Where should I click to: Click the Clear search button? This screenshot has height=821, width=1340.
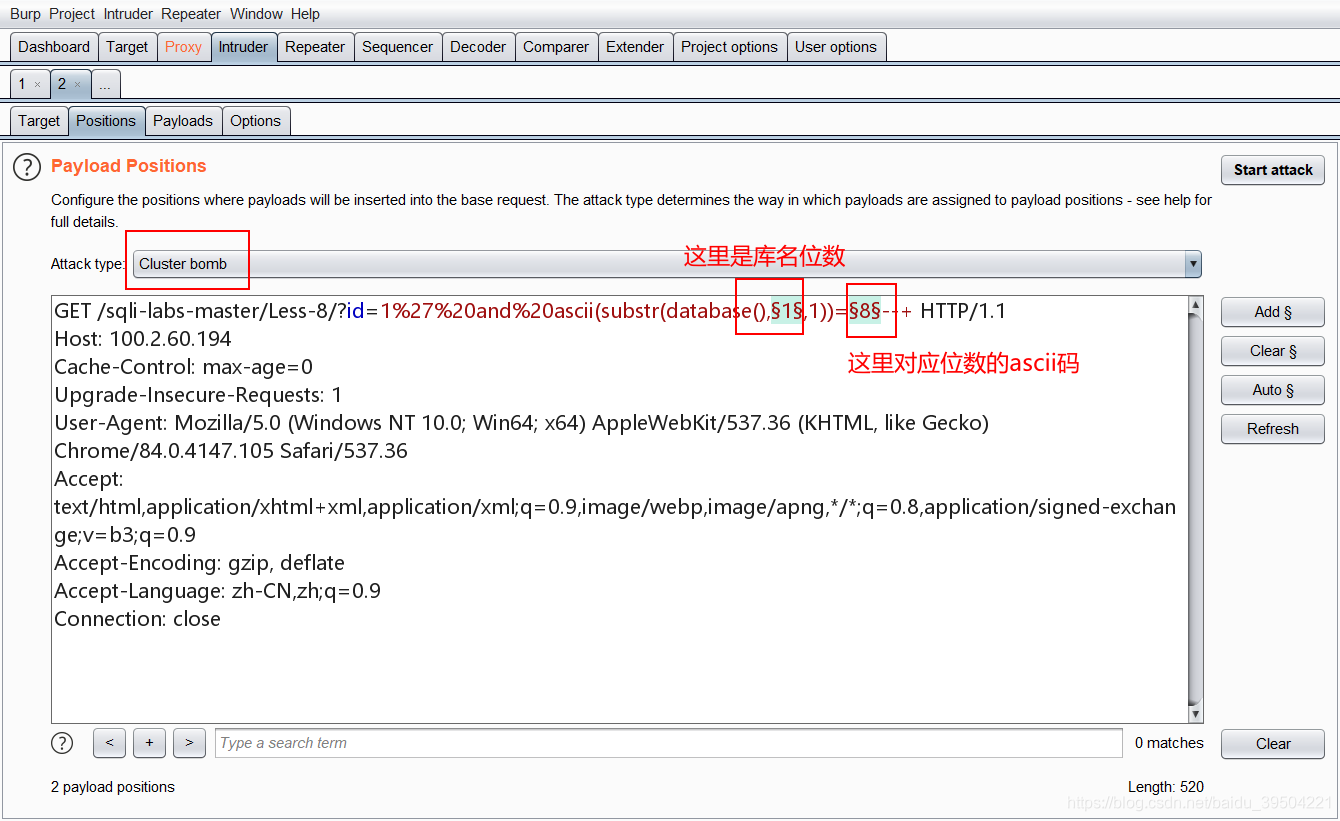(x=1273, y=744)
